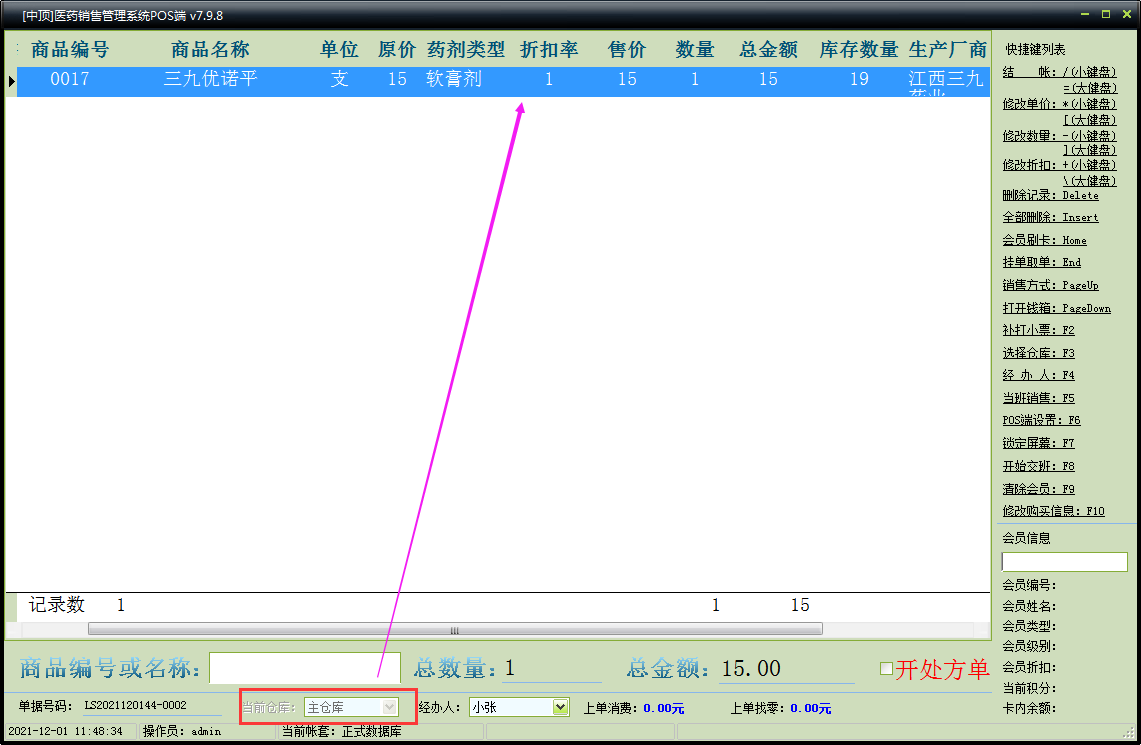Screen dimensions: 1141x745
Task: Click the 上单找零 value 0.00元
Action: click(x=811, y=709)
